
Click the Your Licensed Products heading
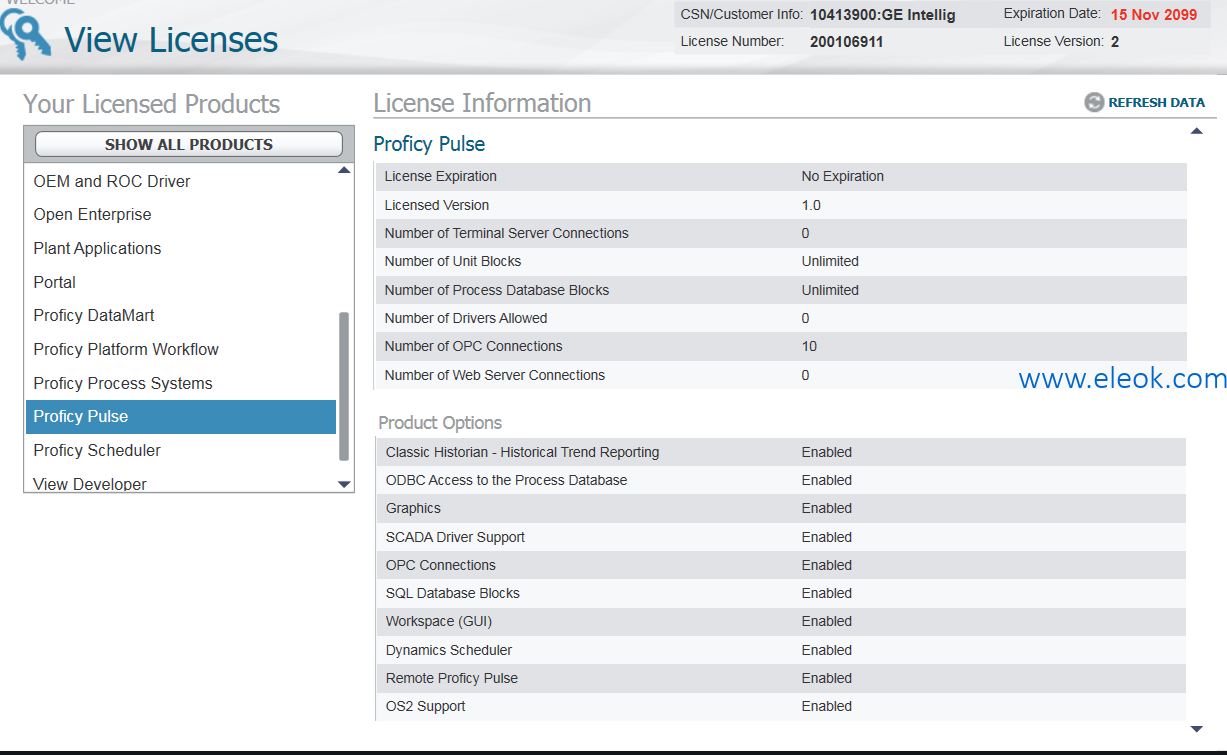(152, 104)
